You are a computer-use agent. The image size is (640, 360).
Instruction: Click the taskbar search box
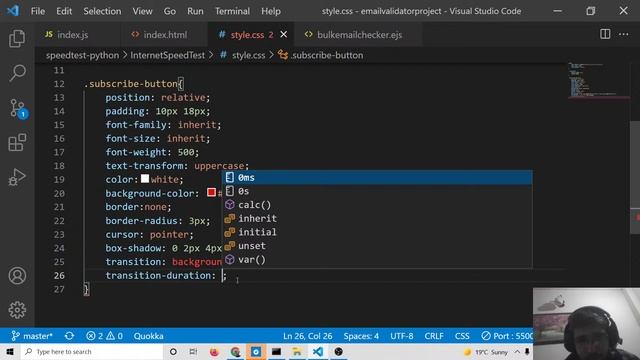pos(92,351)
